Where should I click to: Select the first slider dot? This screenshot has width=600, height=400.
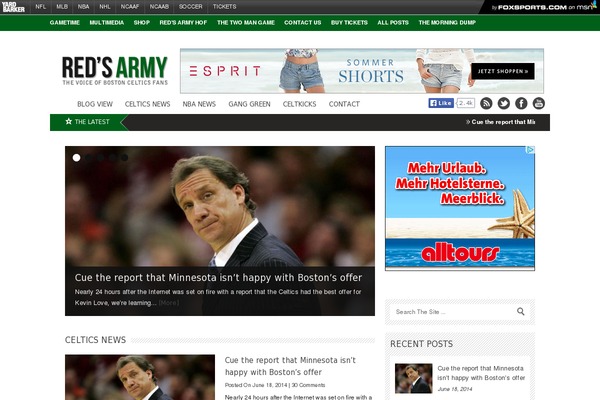[77, 158]
